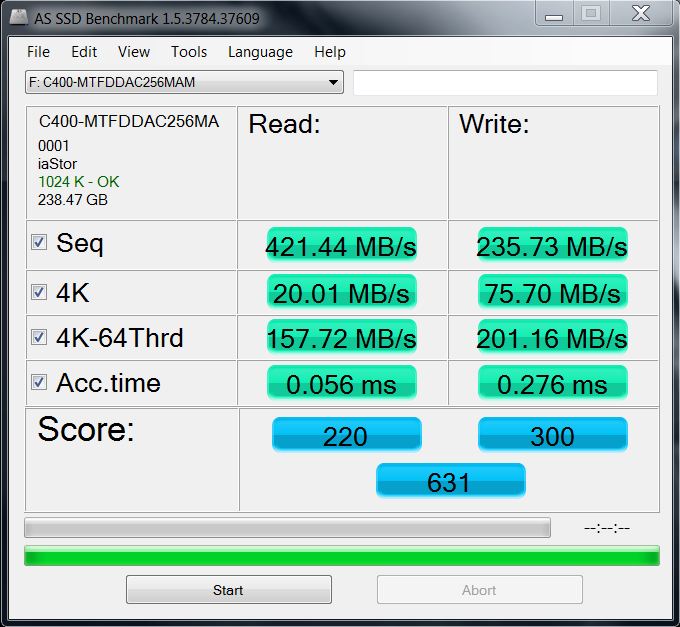Click the Score: label
The image size is (680, 627).
click(86, 429)
